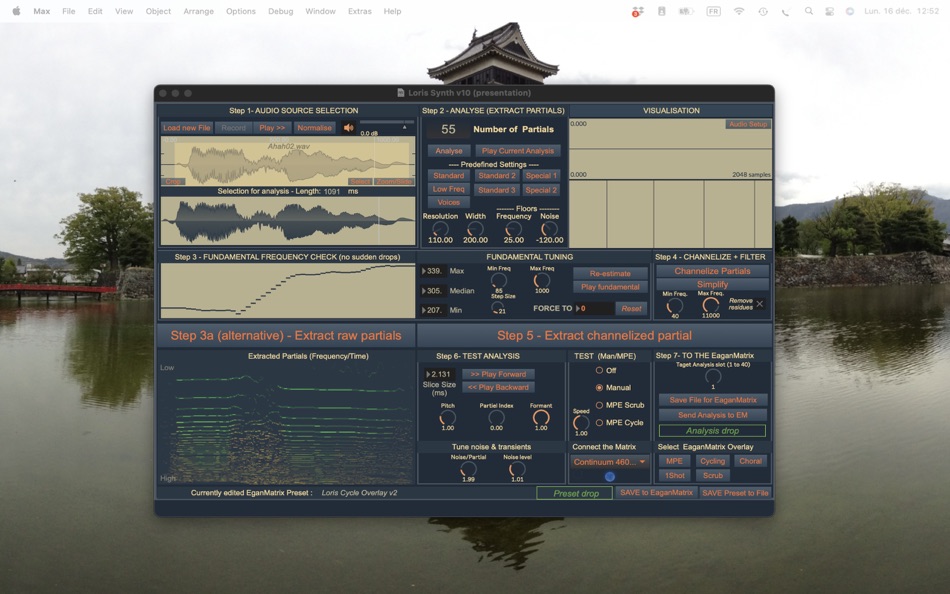Click the Formant knob
This screenshot has height=594, width=950.
click(541, 417)
